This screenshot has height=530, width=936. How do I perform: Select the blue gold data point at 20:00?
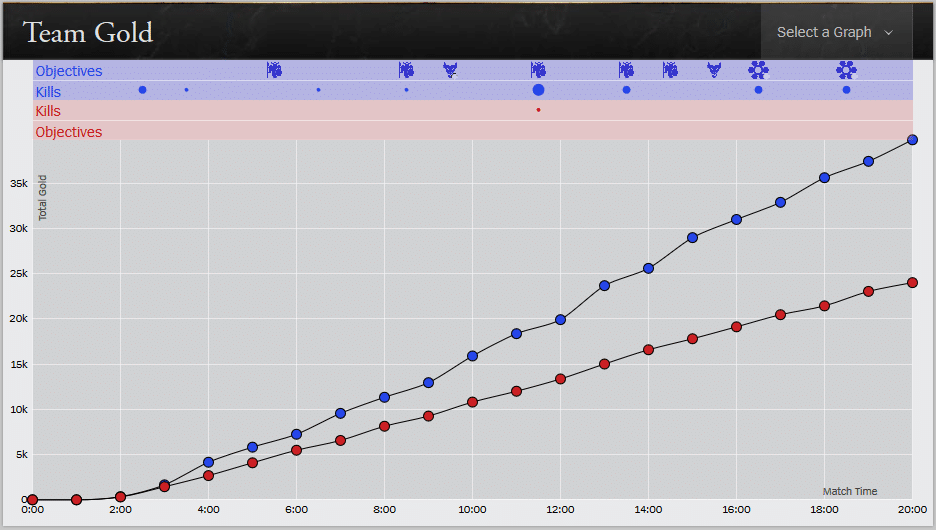912,140
